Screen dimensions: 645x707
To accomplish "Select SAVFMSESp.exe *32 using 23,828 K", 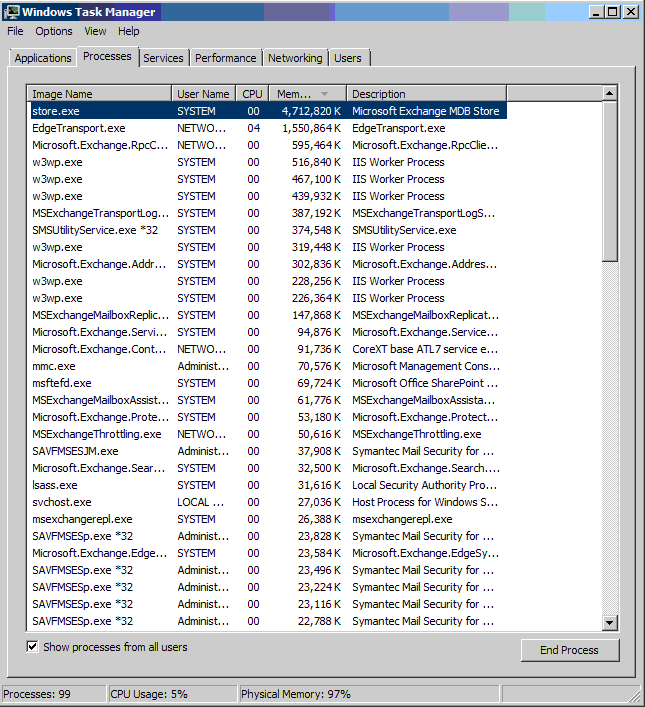I will coord(269,536).
